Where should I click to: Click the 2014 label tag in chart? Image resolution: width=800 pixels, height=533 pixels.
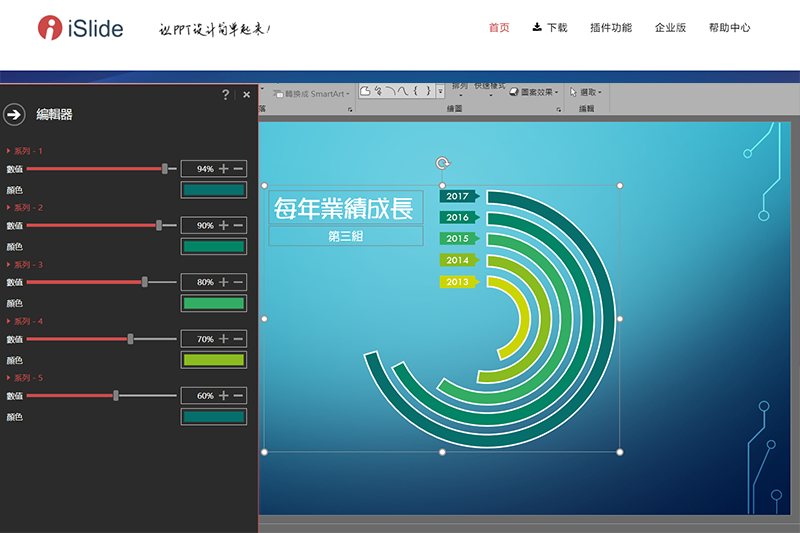coord(459,260)
